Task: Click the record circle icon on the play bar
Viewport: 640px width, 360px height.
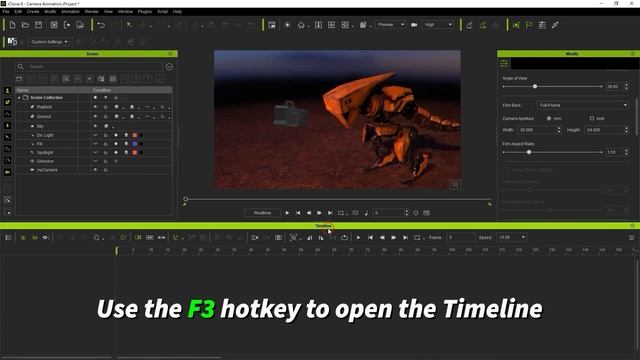Action: point(416,213)
